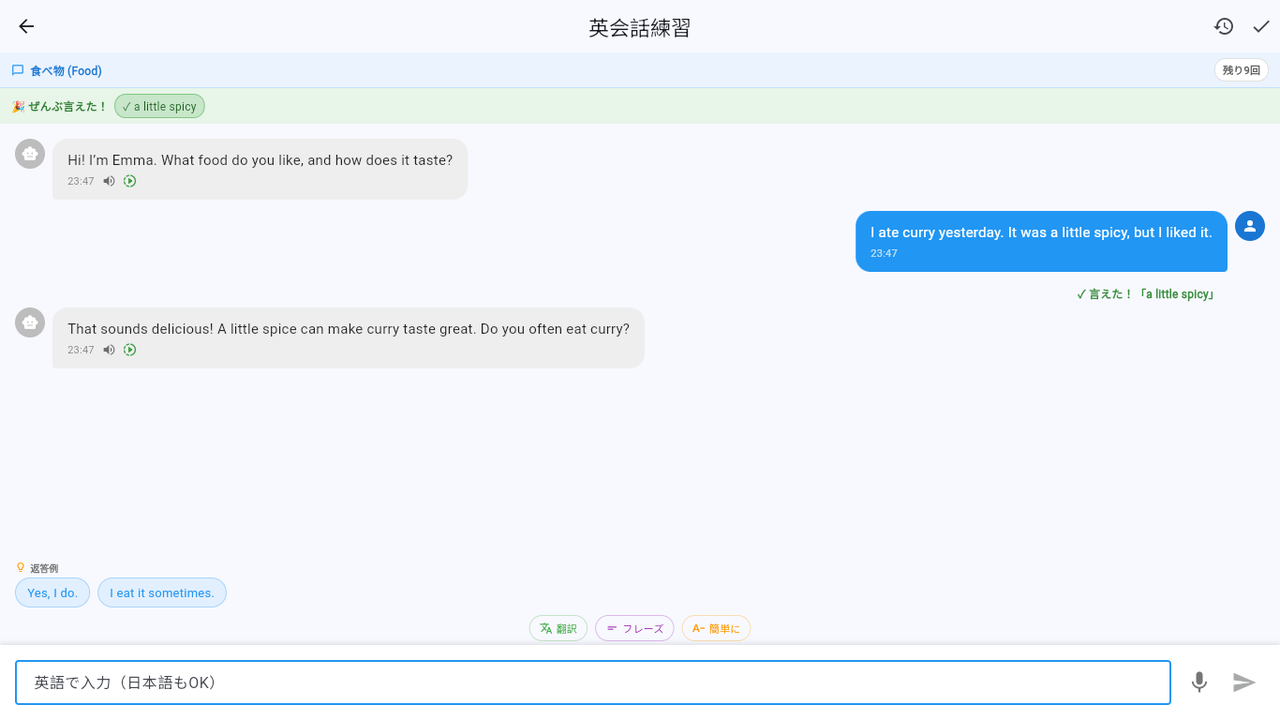Click the lightbulb icon next to 返答例
Screen dimensions: 1280x720
(x=20, y=567)
